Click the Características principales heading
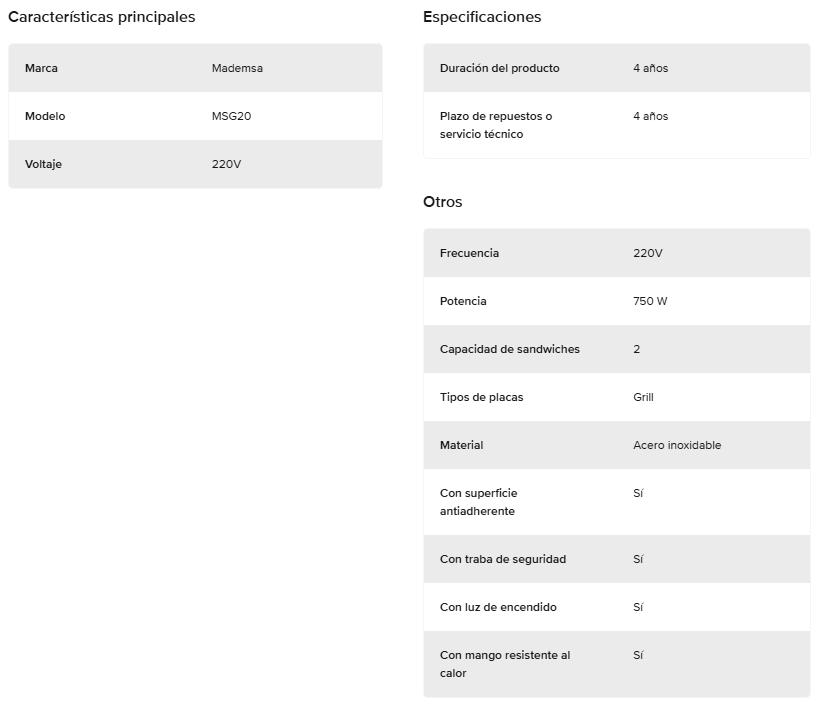Viewport: 819px width, 711px height. click(102, 17)
